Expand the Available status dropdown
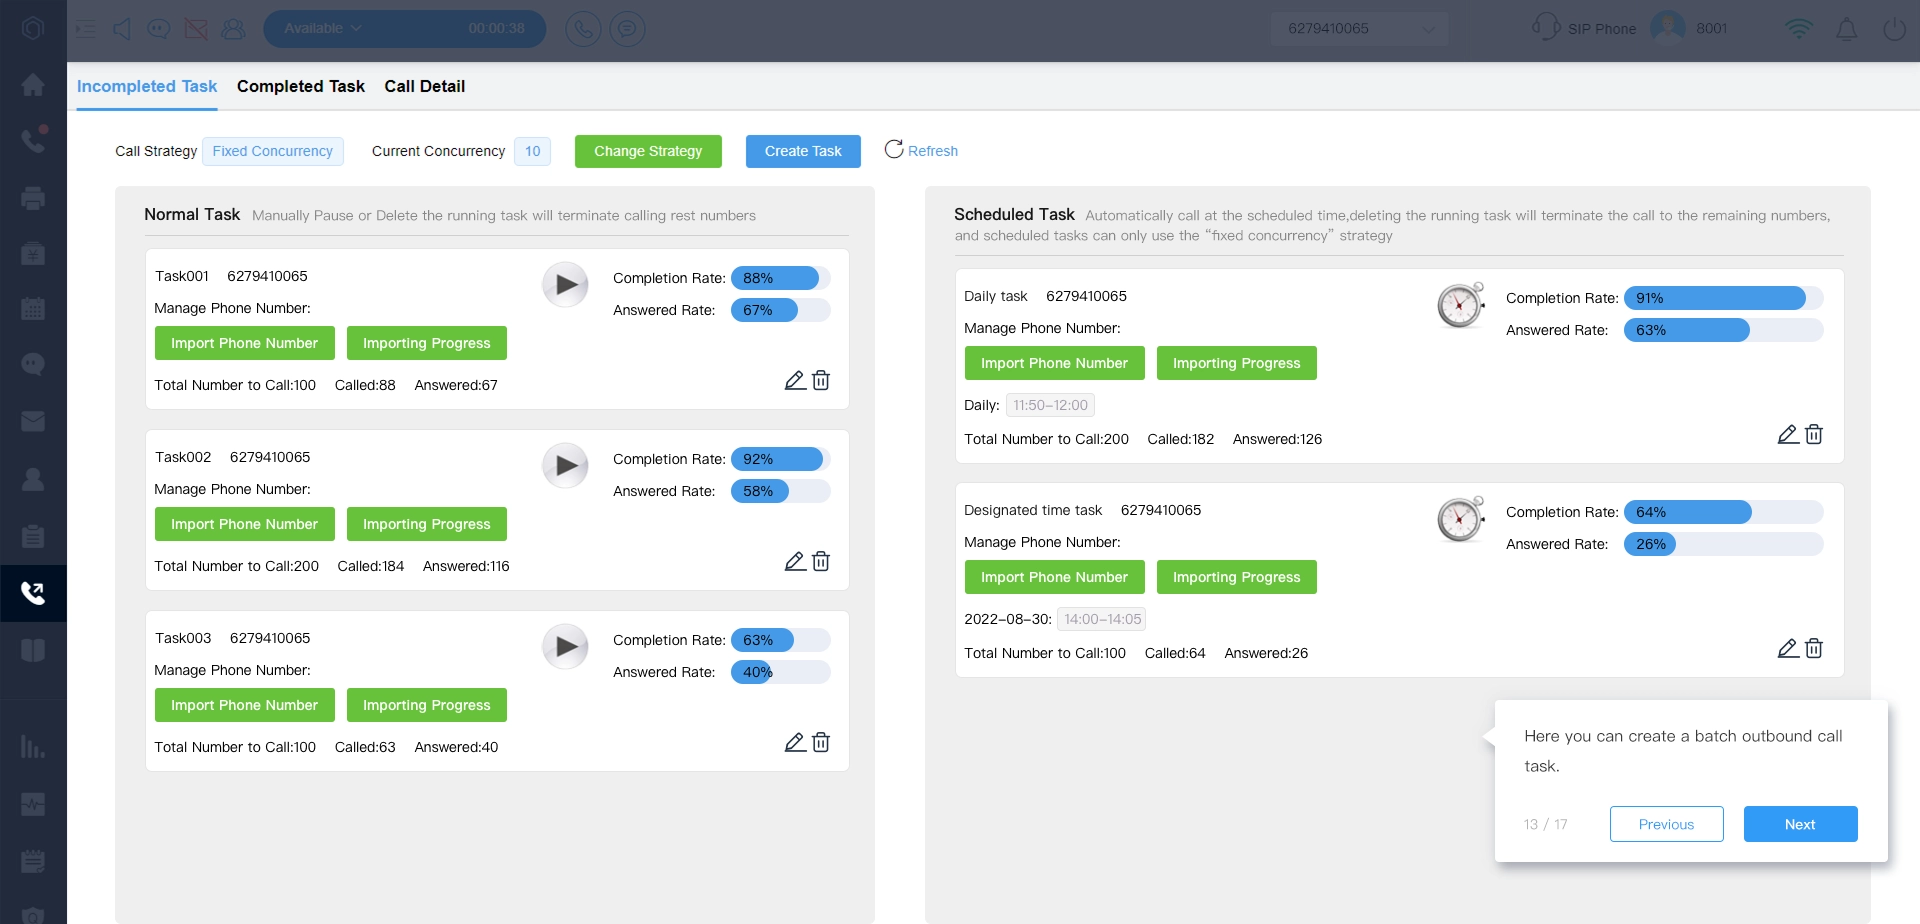 coord(323,29)
